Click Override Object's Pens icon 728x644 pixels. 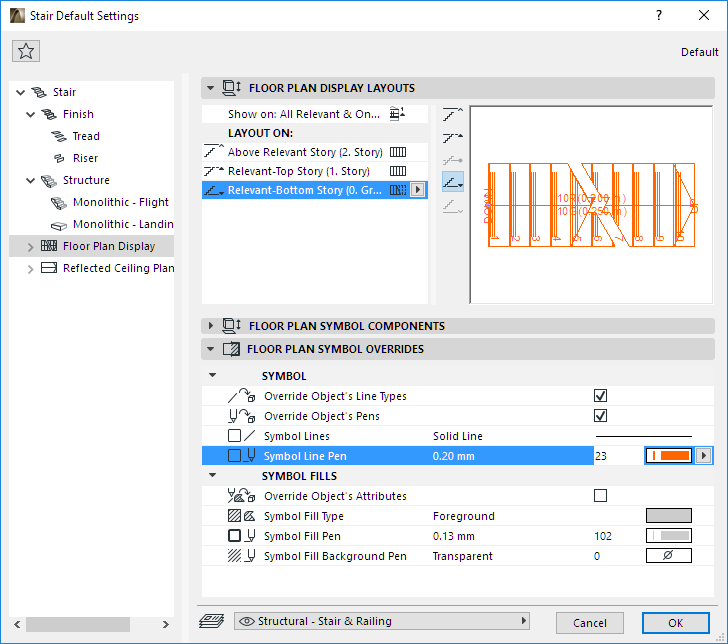[241, 416]
